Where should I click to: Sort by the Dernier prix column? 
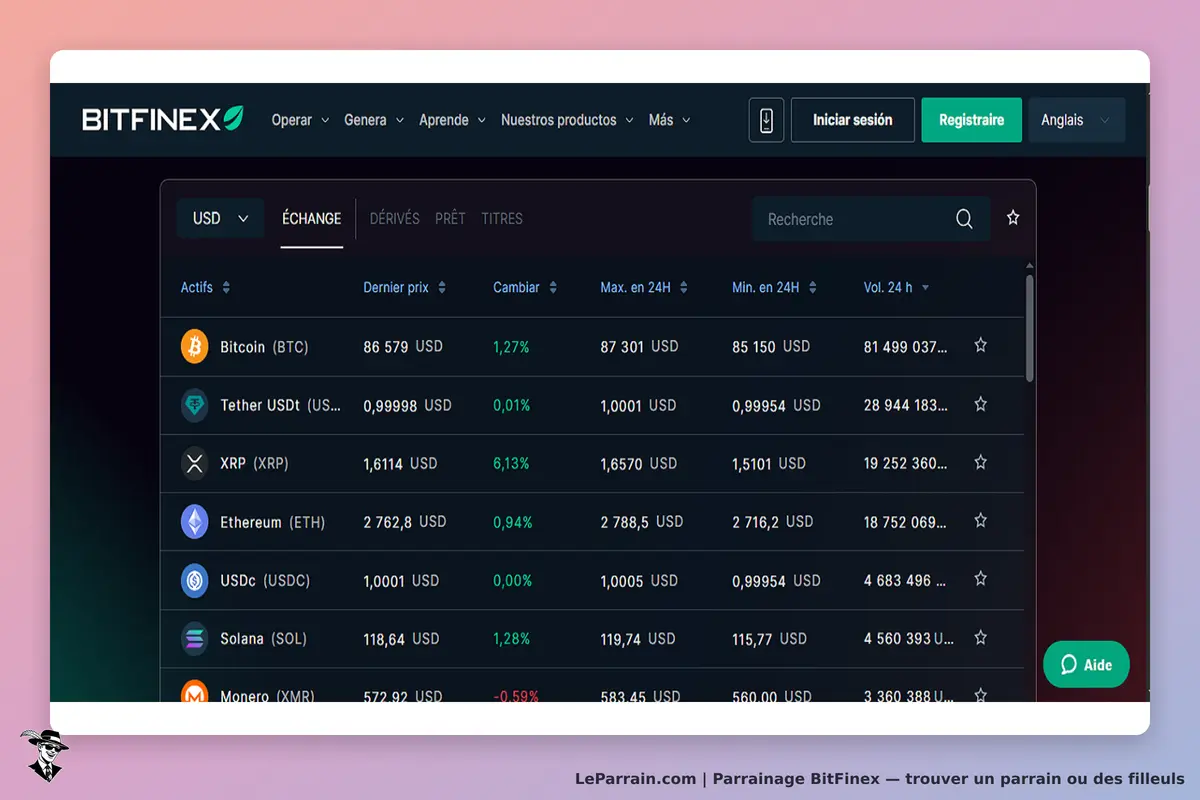tap(405, 287)
